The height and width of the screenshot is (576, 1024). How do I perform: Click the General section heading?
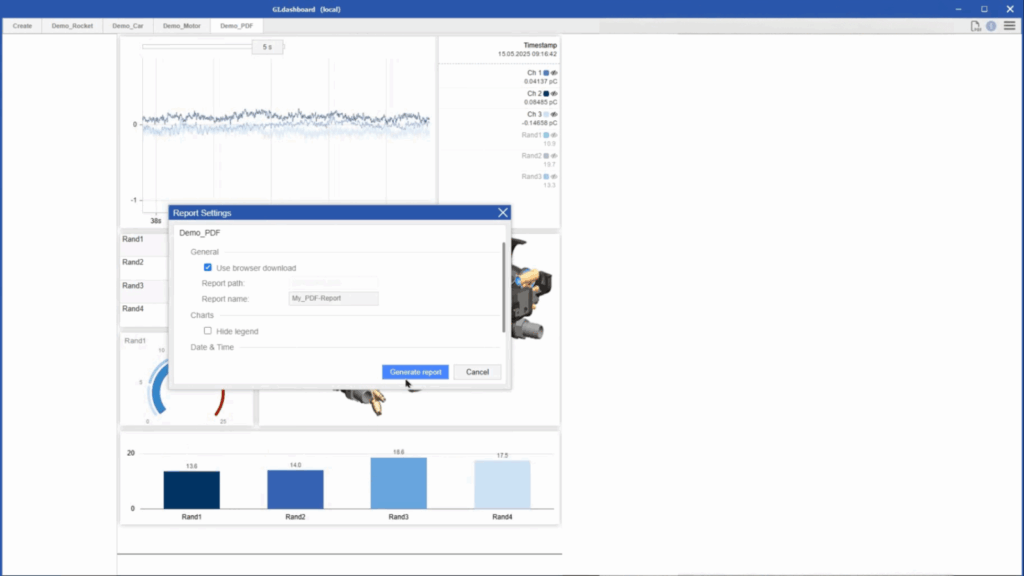pos(204,252)
